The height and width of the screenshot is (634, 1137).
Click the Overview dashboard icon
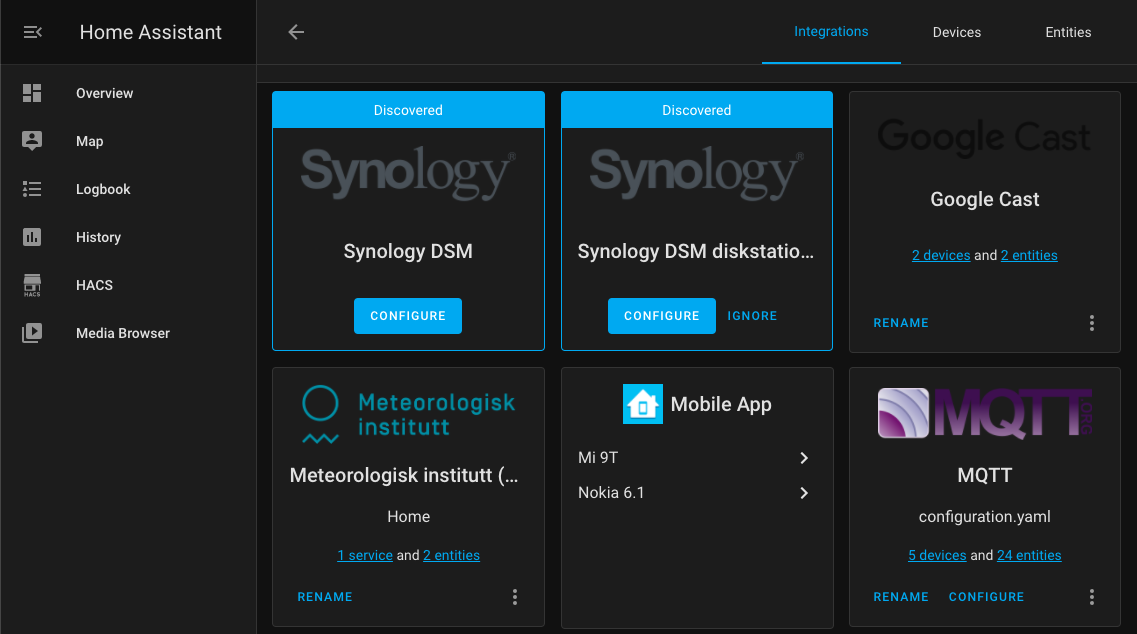tap(32, 93)
